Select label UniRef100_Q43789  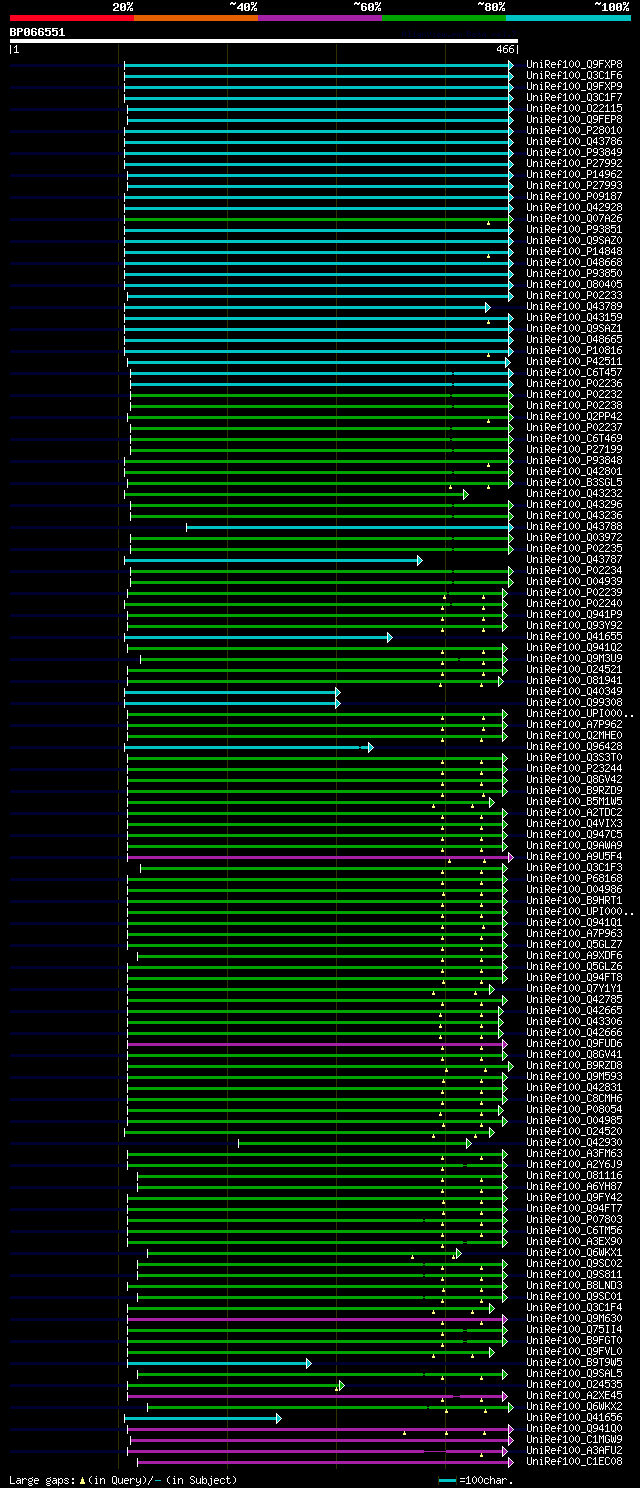point(574,306)
